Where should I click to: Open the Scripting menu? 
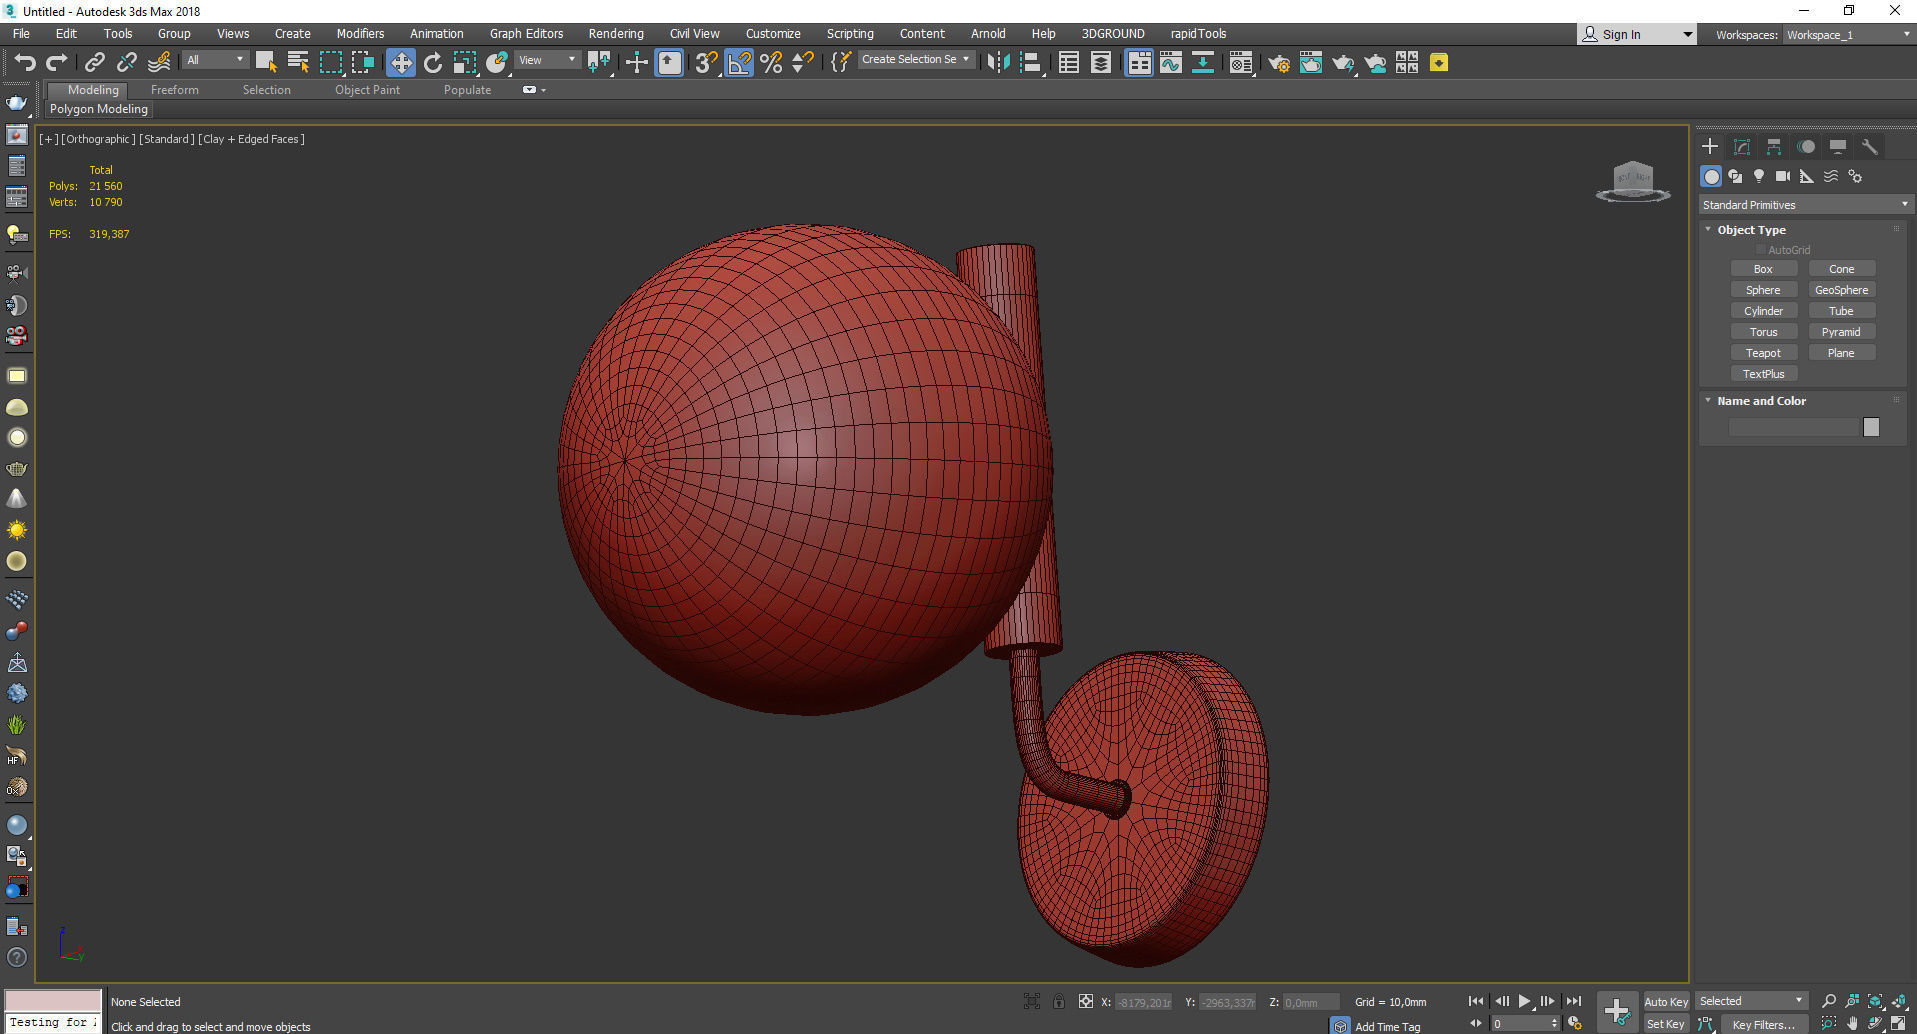tap(850, 34)
